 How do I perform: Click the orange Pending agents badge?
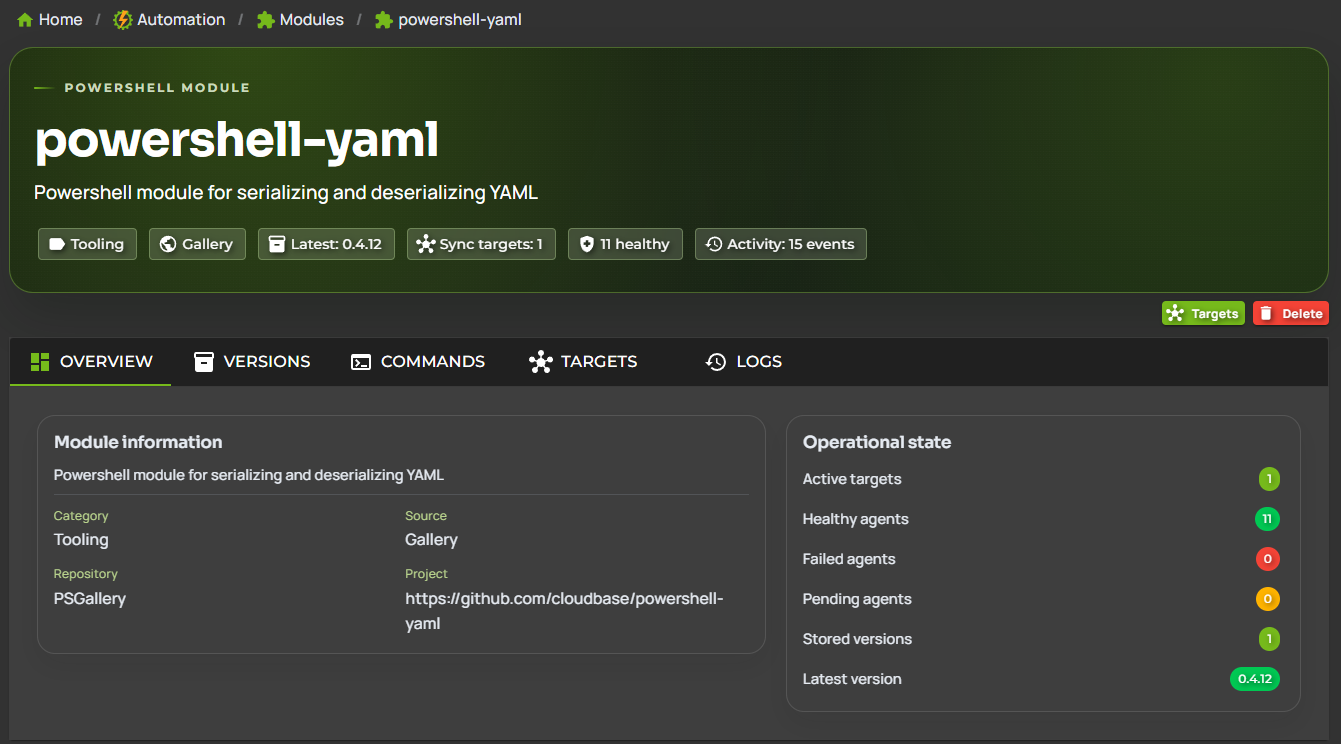[x=1267, y=599]
